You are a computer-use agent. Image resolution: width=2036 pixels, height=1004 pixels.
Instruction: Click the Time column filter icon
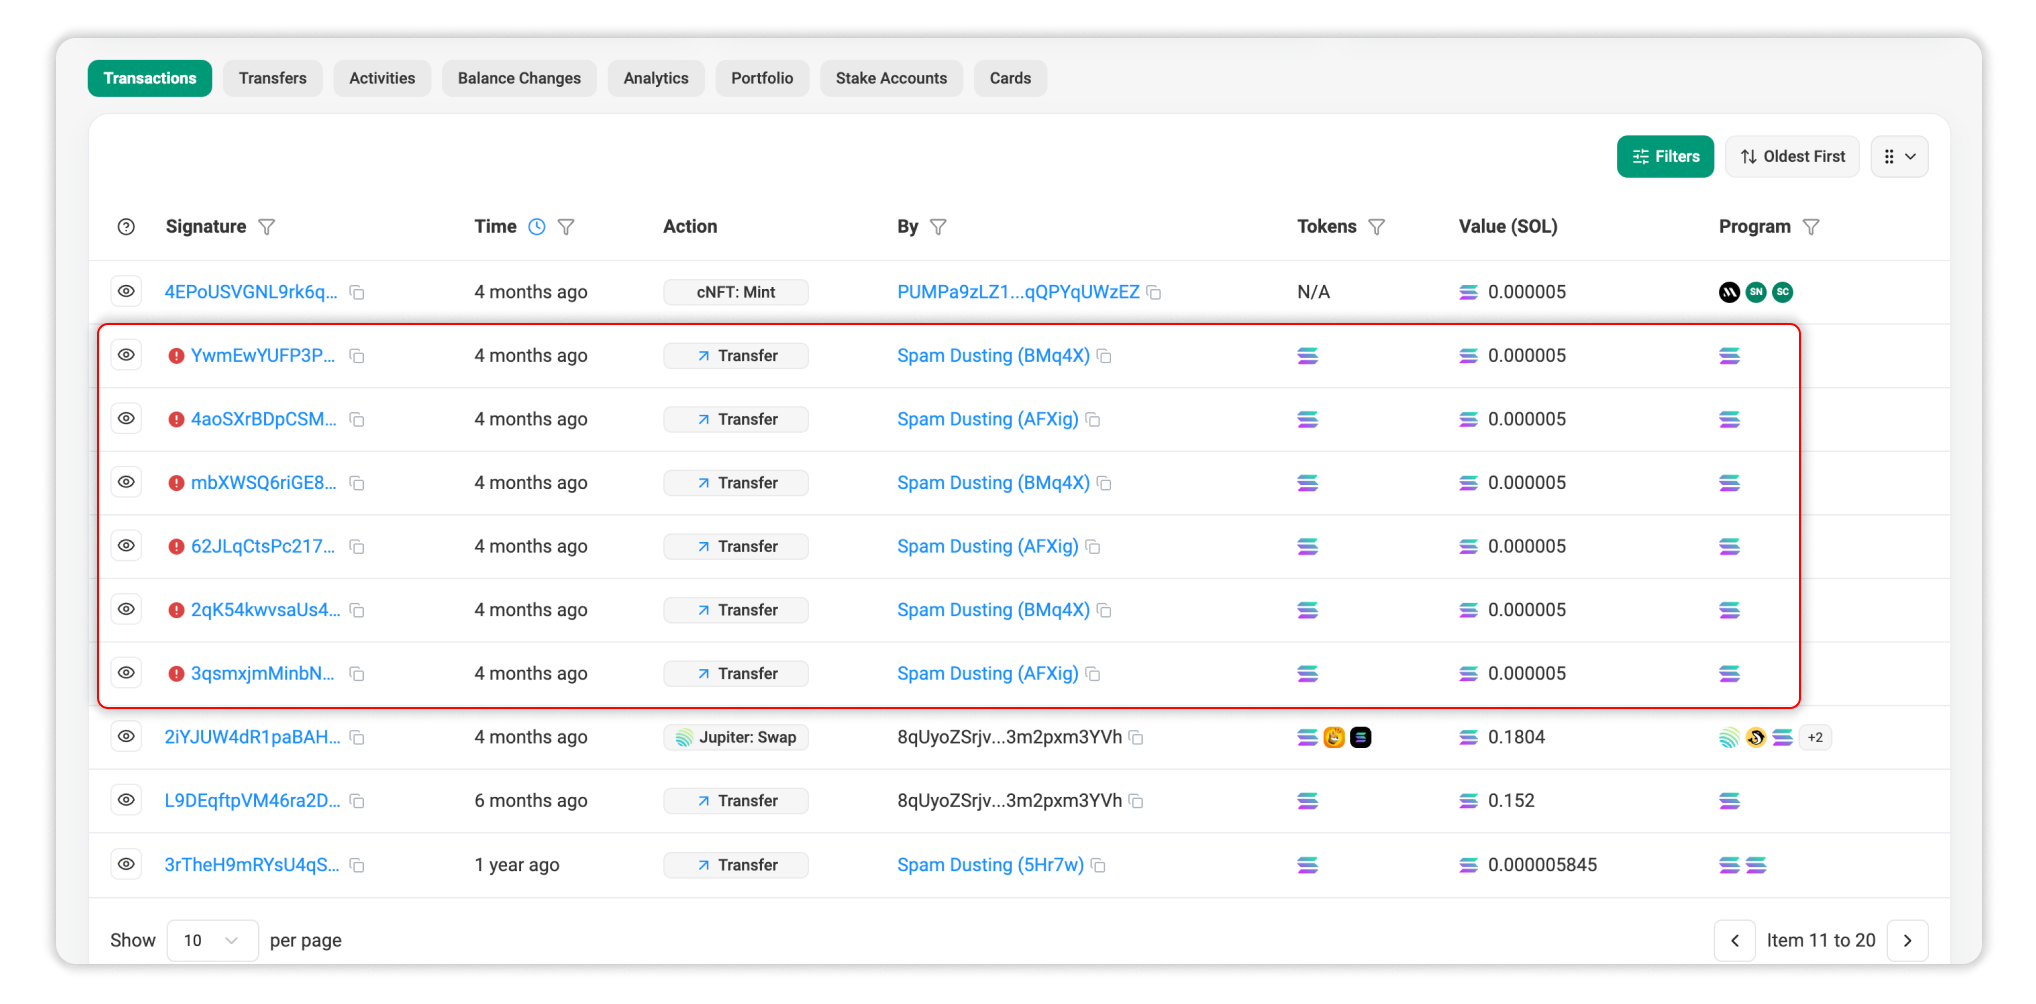[566, 227]
